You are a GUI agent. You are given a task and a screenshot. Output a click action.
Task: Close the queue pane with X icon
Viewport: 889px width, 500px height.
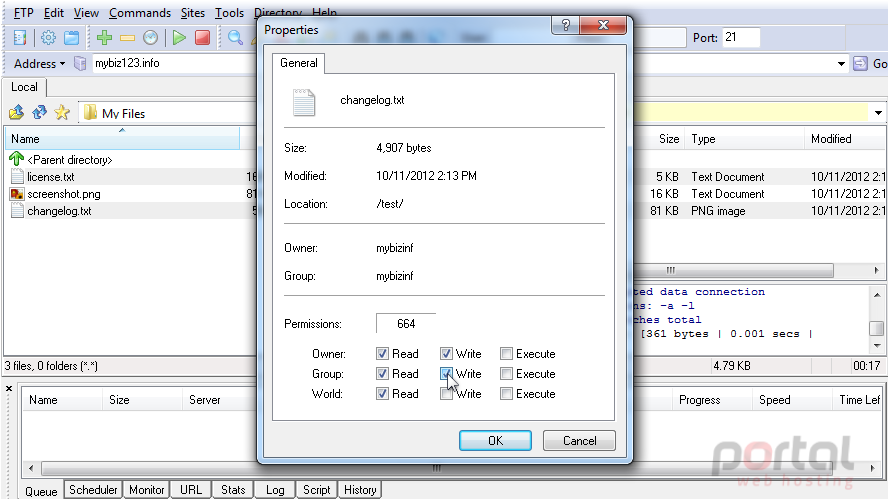coord(9,389)
